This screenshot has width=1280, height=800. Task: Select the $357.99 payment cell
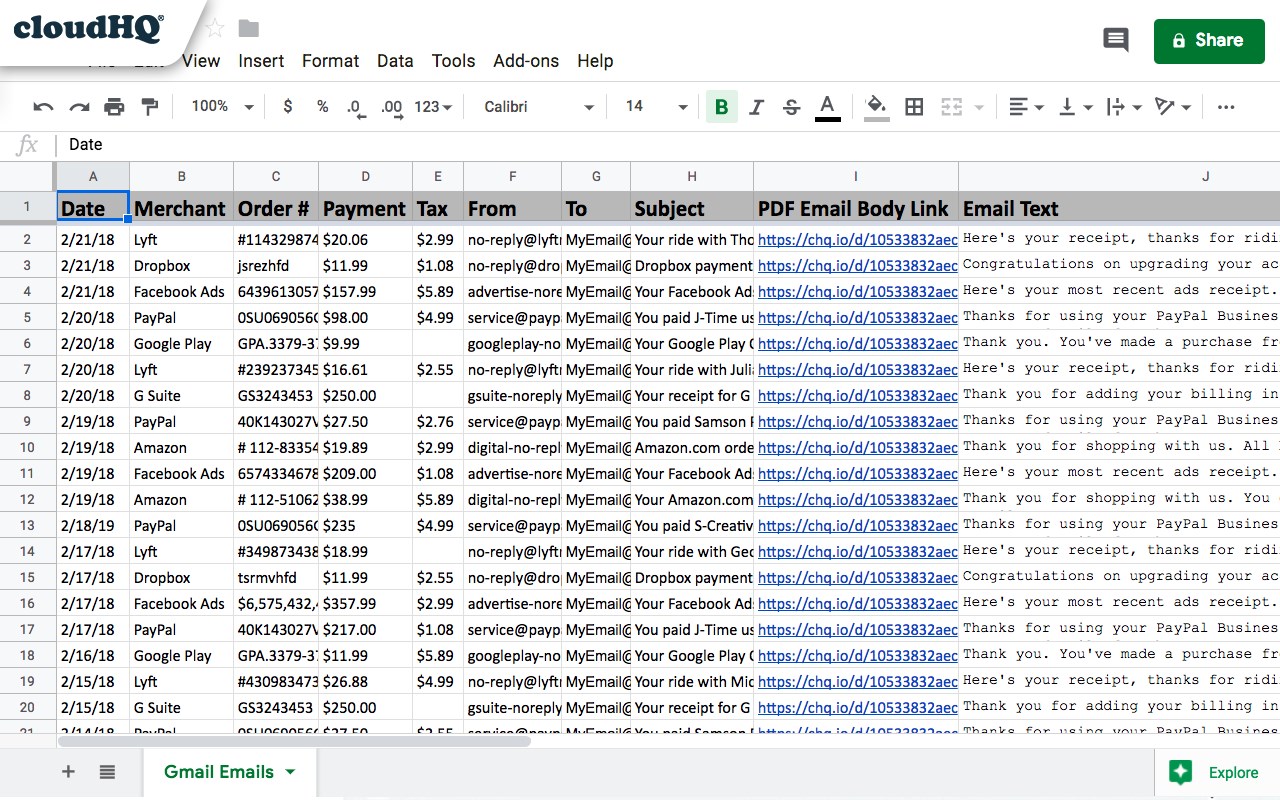point(366,604)
